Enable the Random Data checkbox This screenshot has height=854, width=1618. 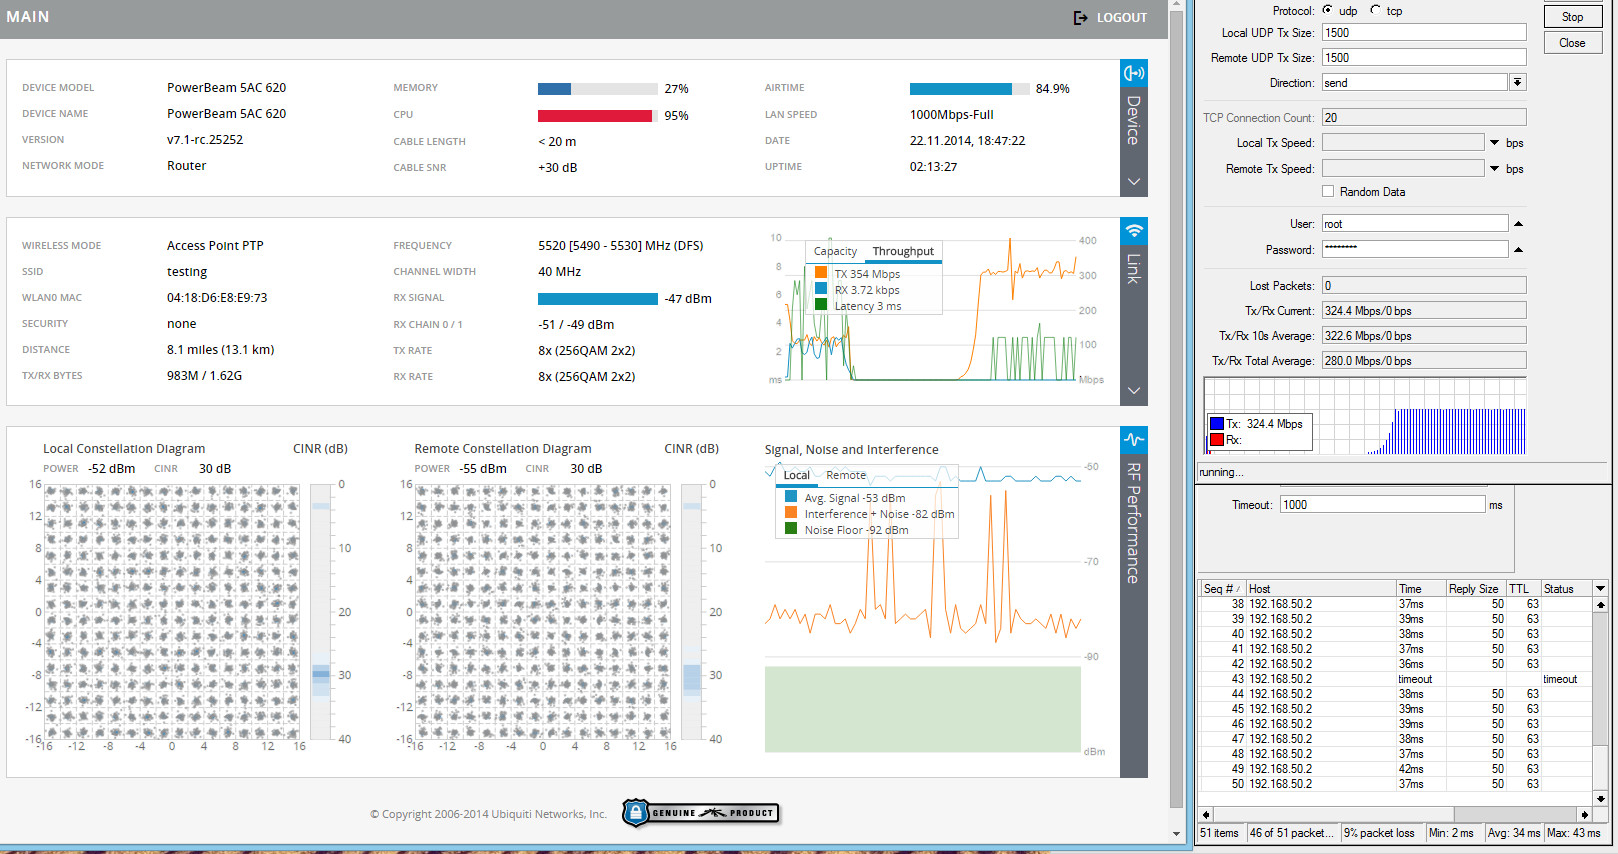click(x=1328, y=191)
